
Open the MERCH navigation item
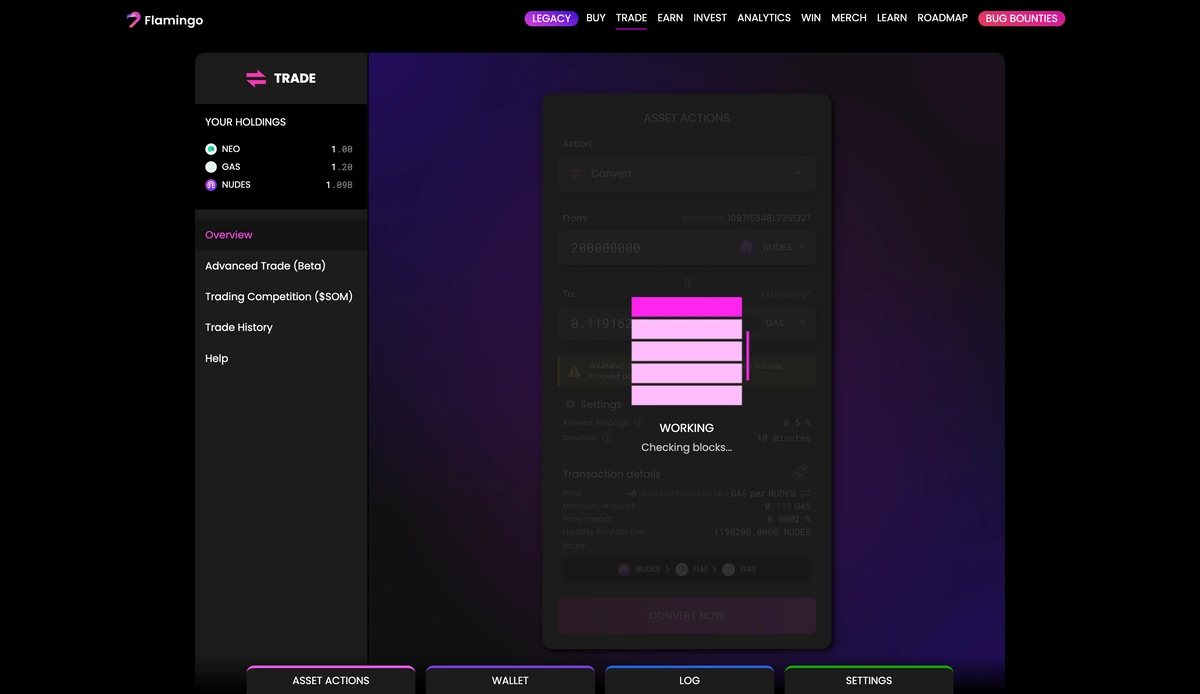tap(849, 18)
